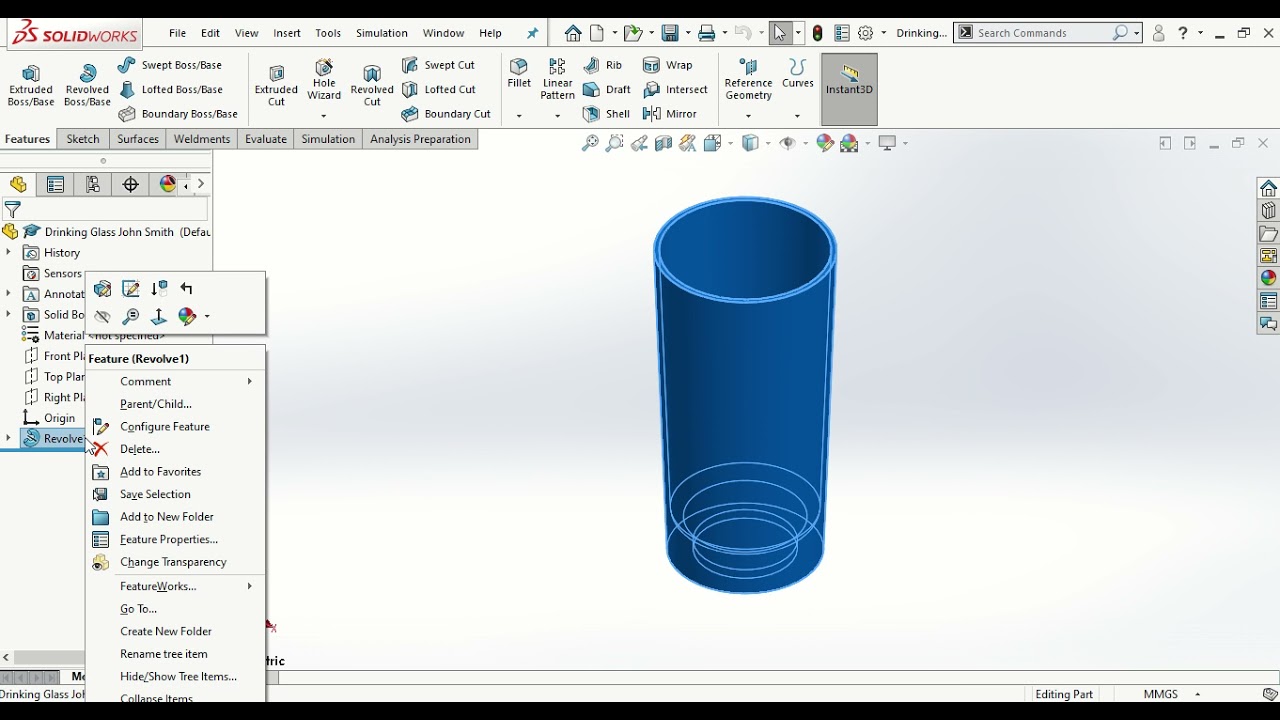
Task: Select the Draft tool
Action: (607, 90)
